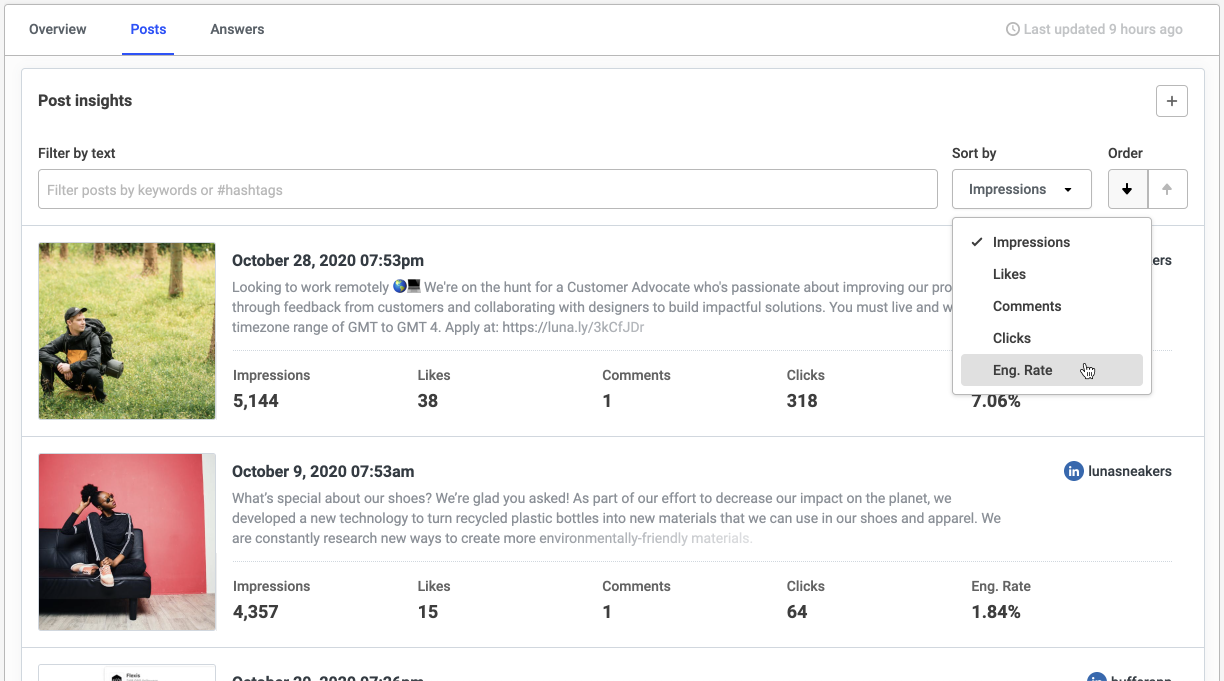Screen dimensions: 1224x681
Task: Click the red-background sneaker post thumbnail
Action: 126,541
